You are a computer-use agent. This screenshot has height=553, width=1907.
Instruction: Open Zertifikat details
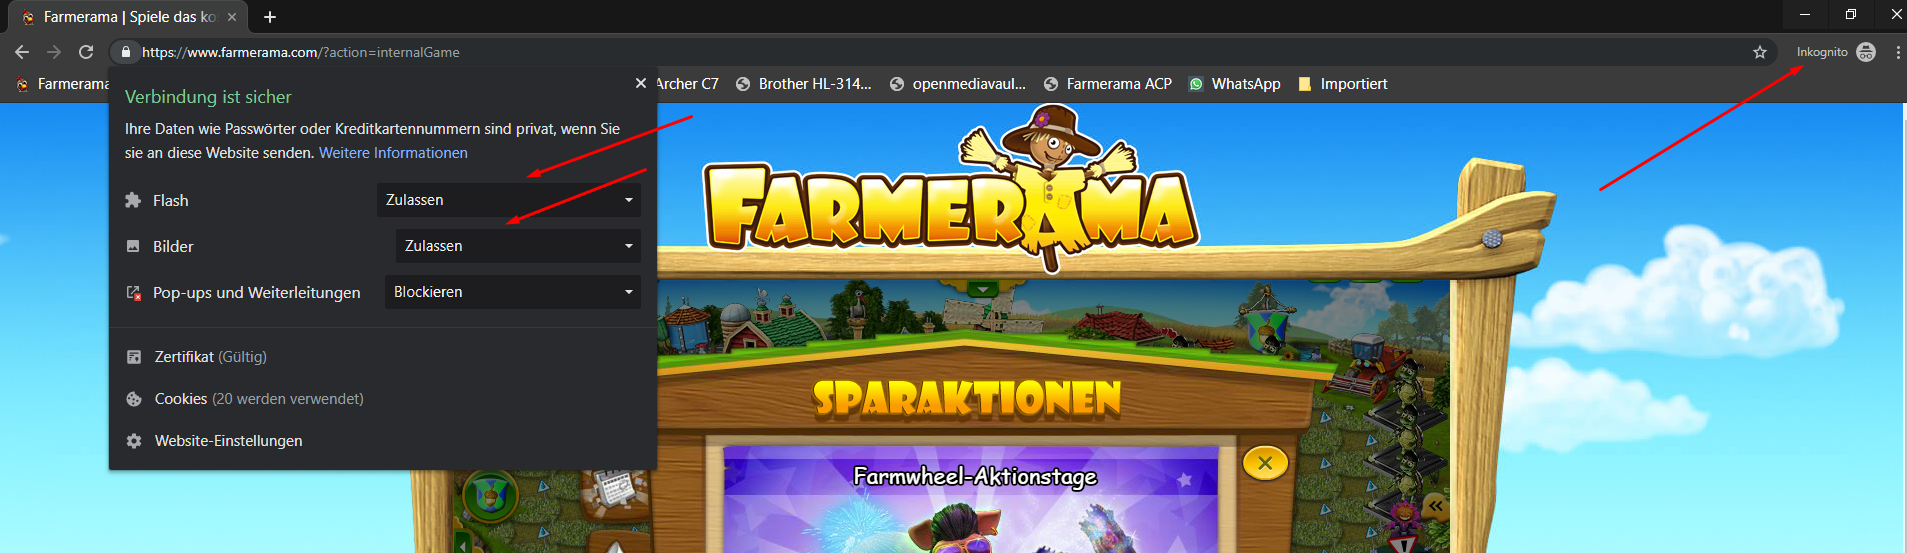tap(210, 357)
